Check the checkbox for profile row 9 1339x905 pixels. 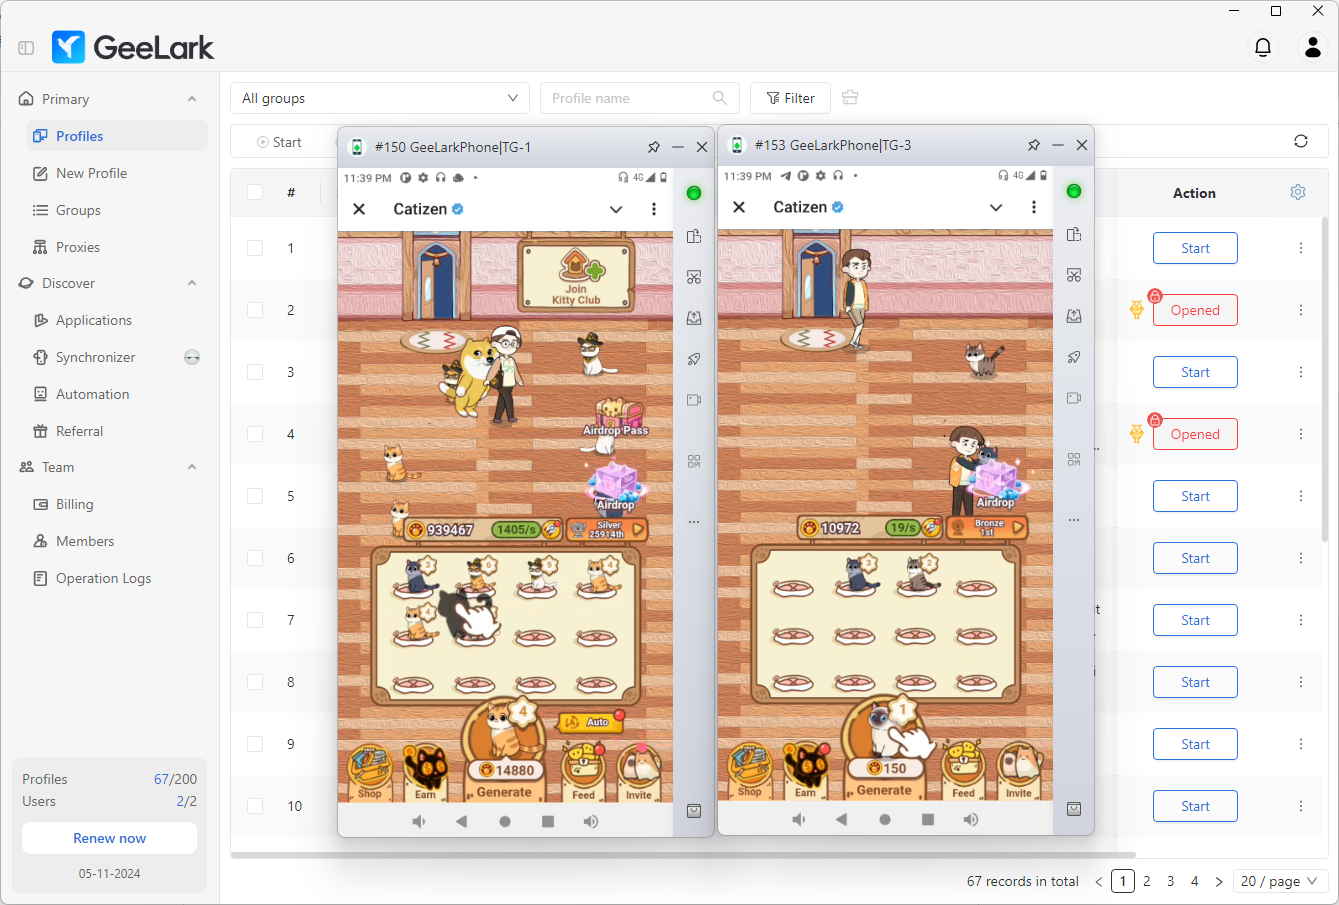coord(255,744)
